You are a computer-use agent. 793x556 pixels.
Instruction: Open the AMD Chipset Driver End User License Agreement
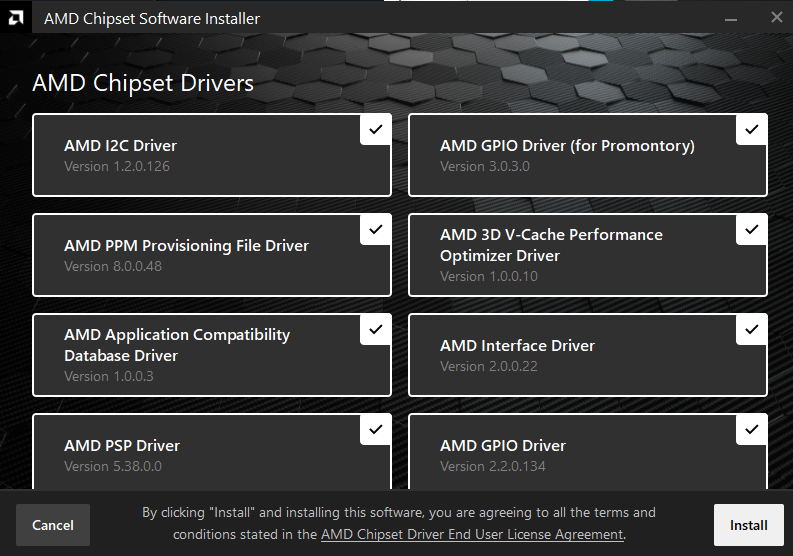click(x=472, y=535)
